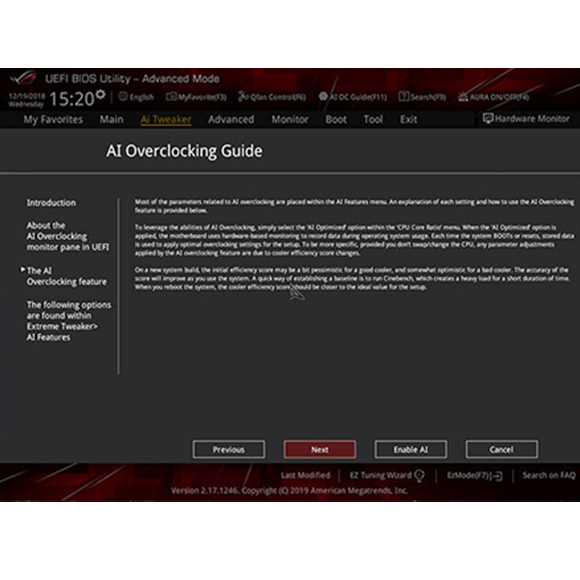Switch to EzMode(F7)
This screenshot has height=580, width=580.
pyautogui.click(x=475, y=475)
